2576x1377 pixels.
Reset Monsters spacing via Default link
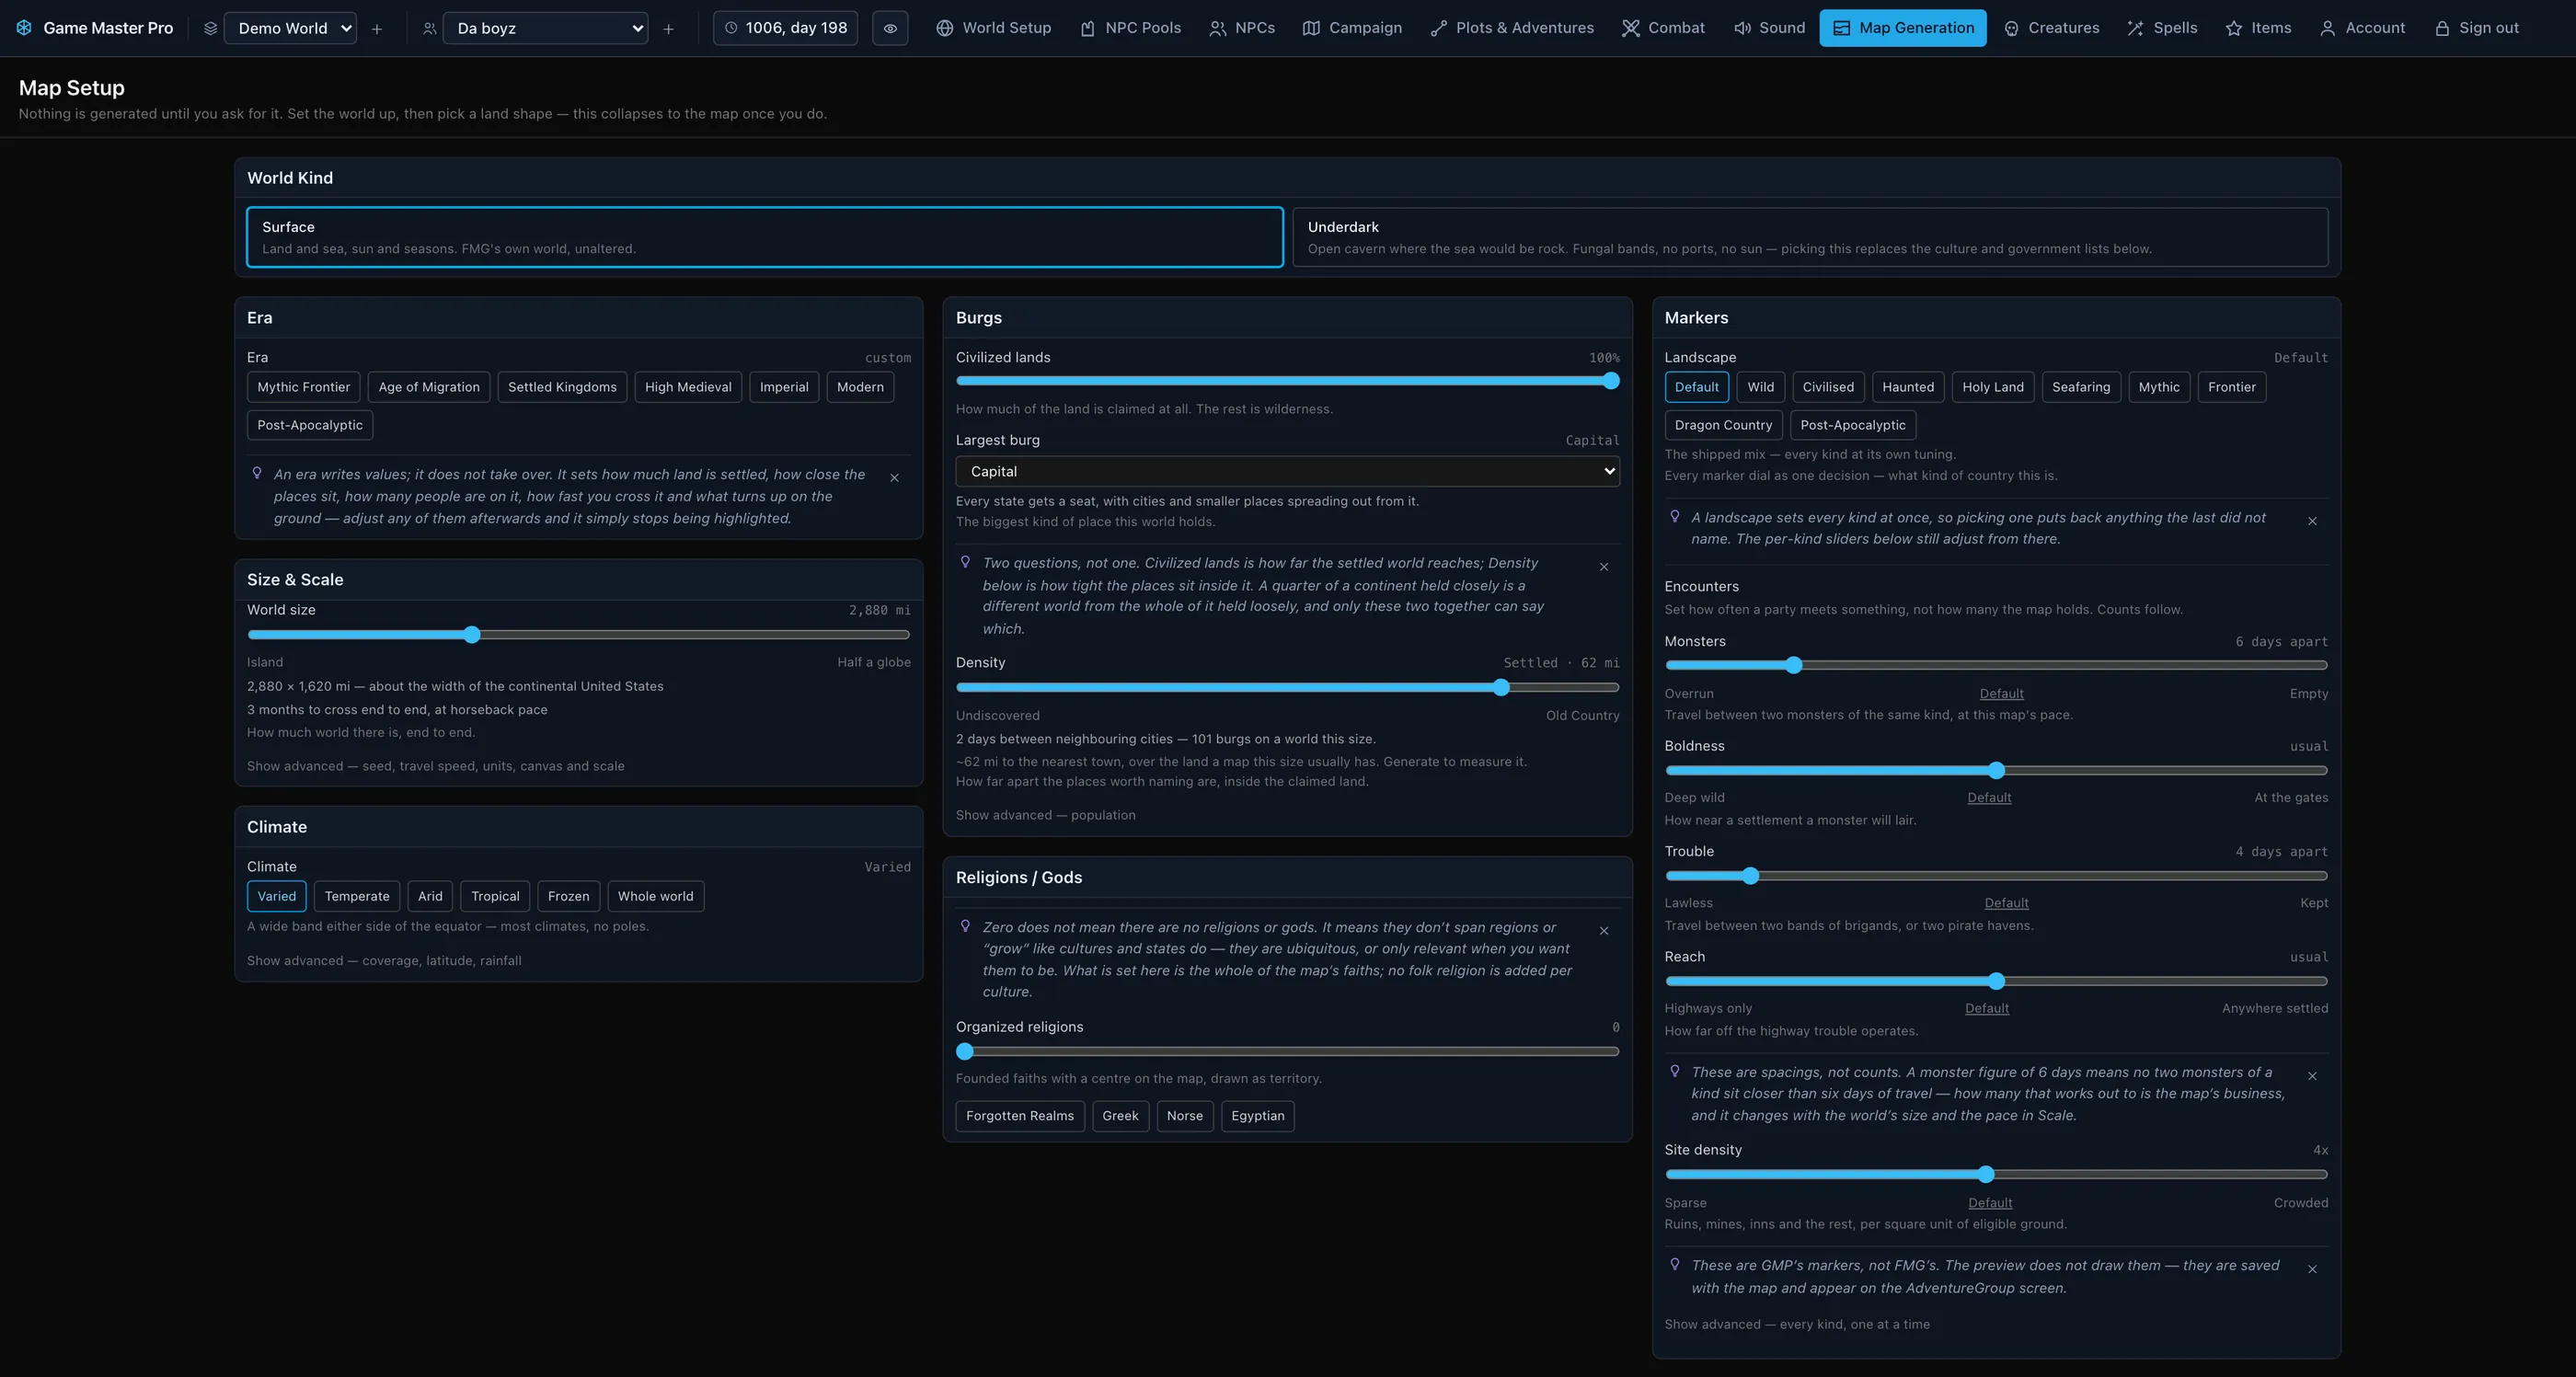point(2001,694)
